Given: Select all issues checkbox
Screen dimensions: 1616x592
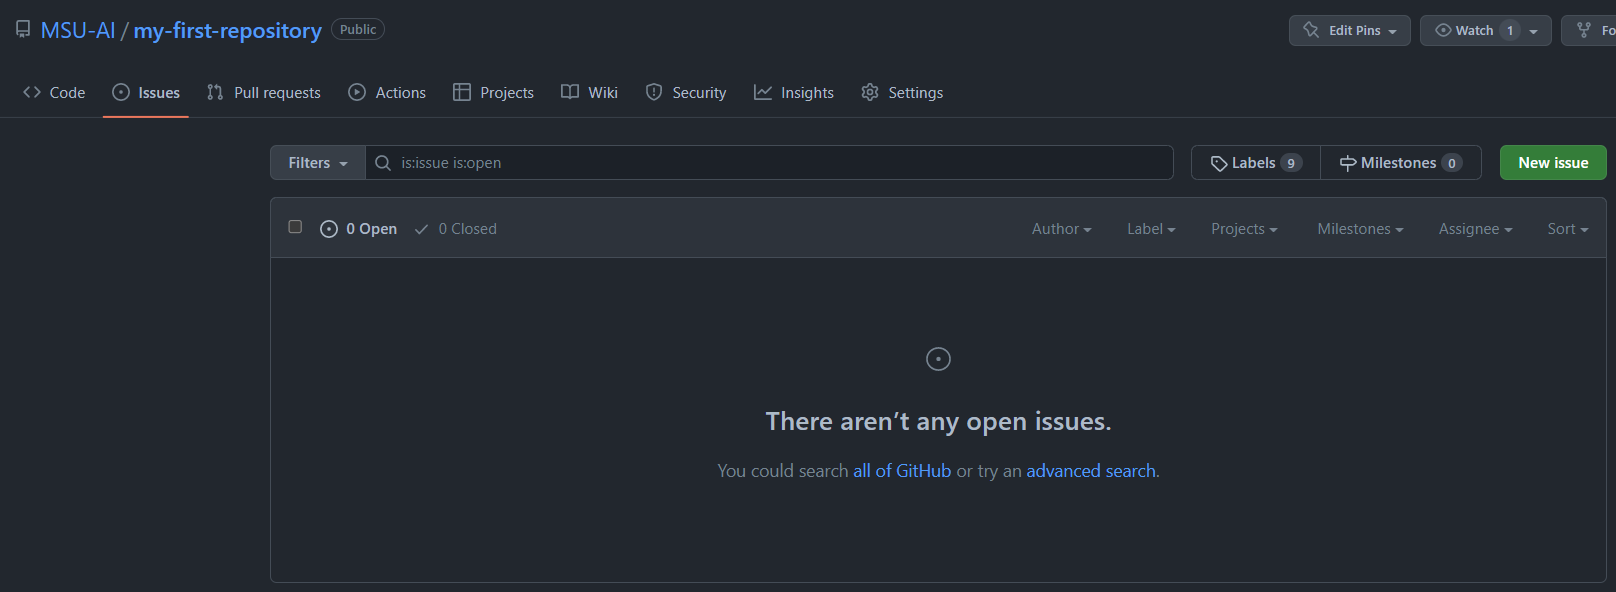Looking at the screenshot, I should [x=295, y=227].
